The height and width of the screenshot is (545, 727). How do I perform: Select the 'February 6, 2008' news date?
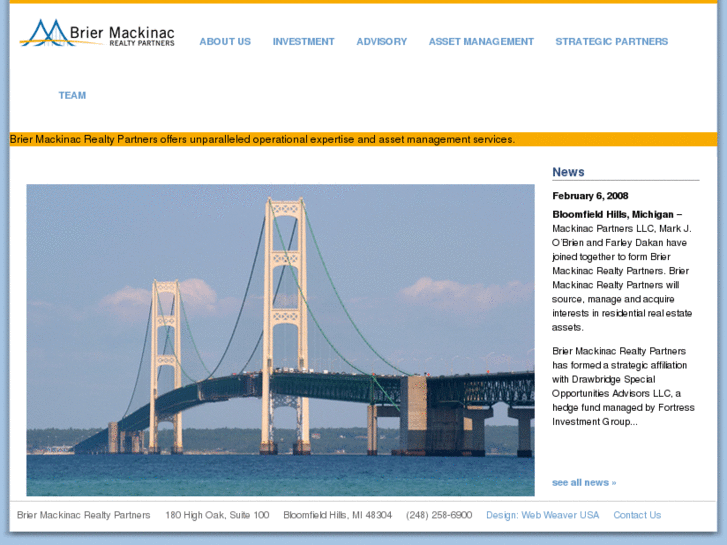590,196
